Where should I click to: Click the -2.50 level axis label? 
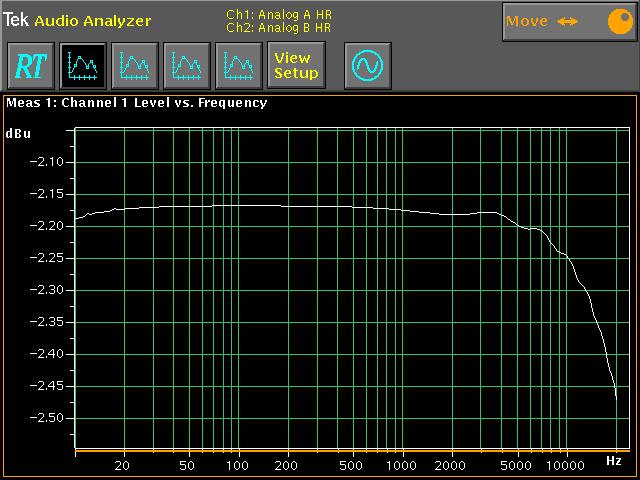(46, 418)
